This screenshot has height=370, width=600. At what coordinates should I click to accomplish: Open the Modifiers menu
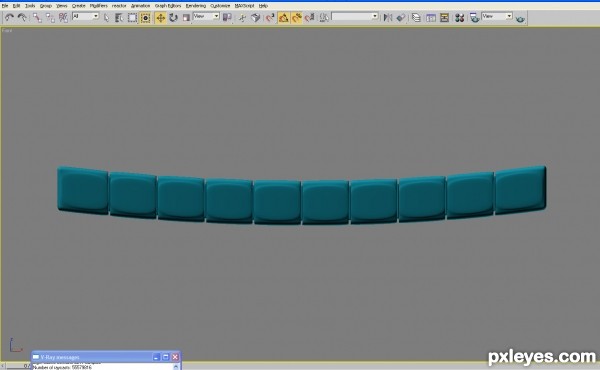pos(99,6)
